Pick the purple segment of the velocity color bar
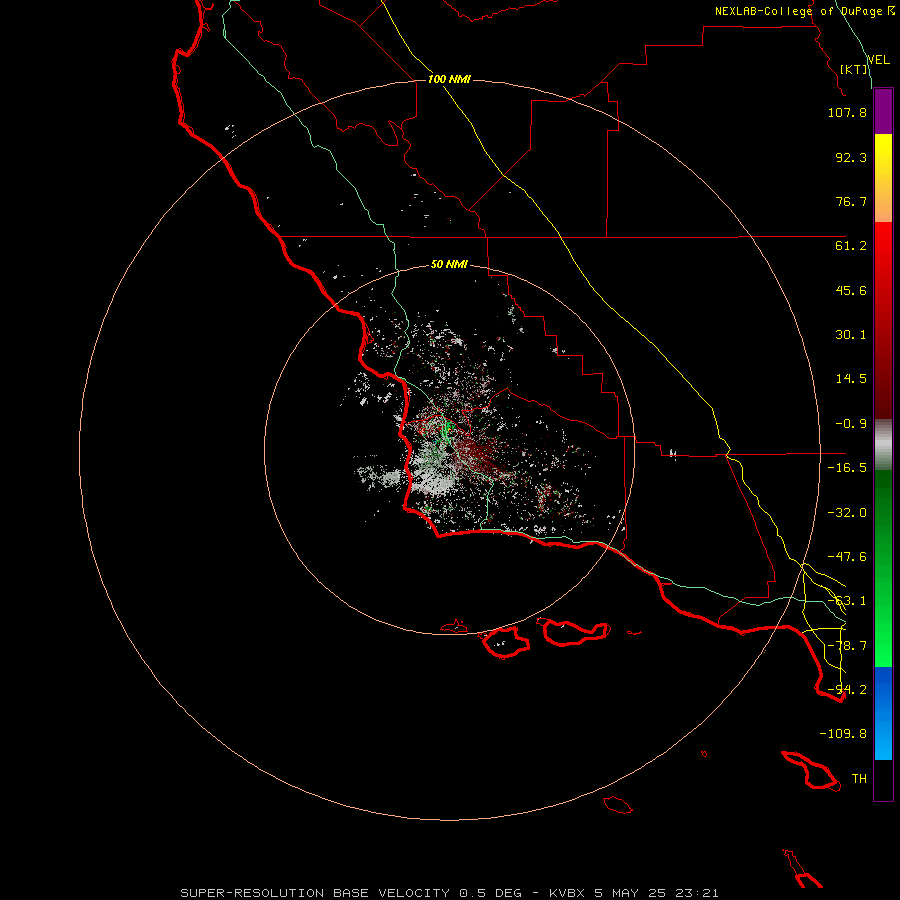Image resolution: width=900 pixels, height=900 pixels. point(883,112)
